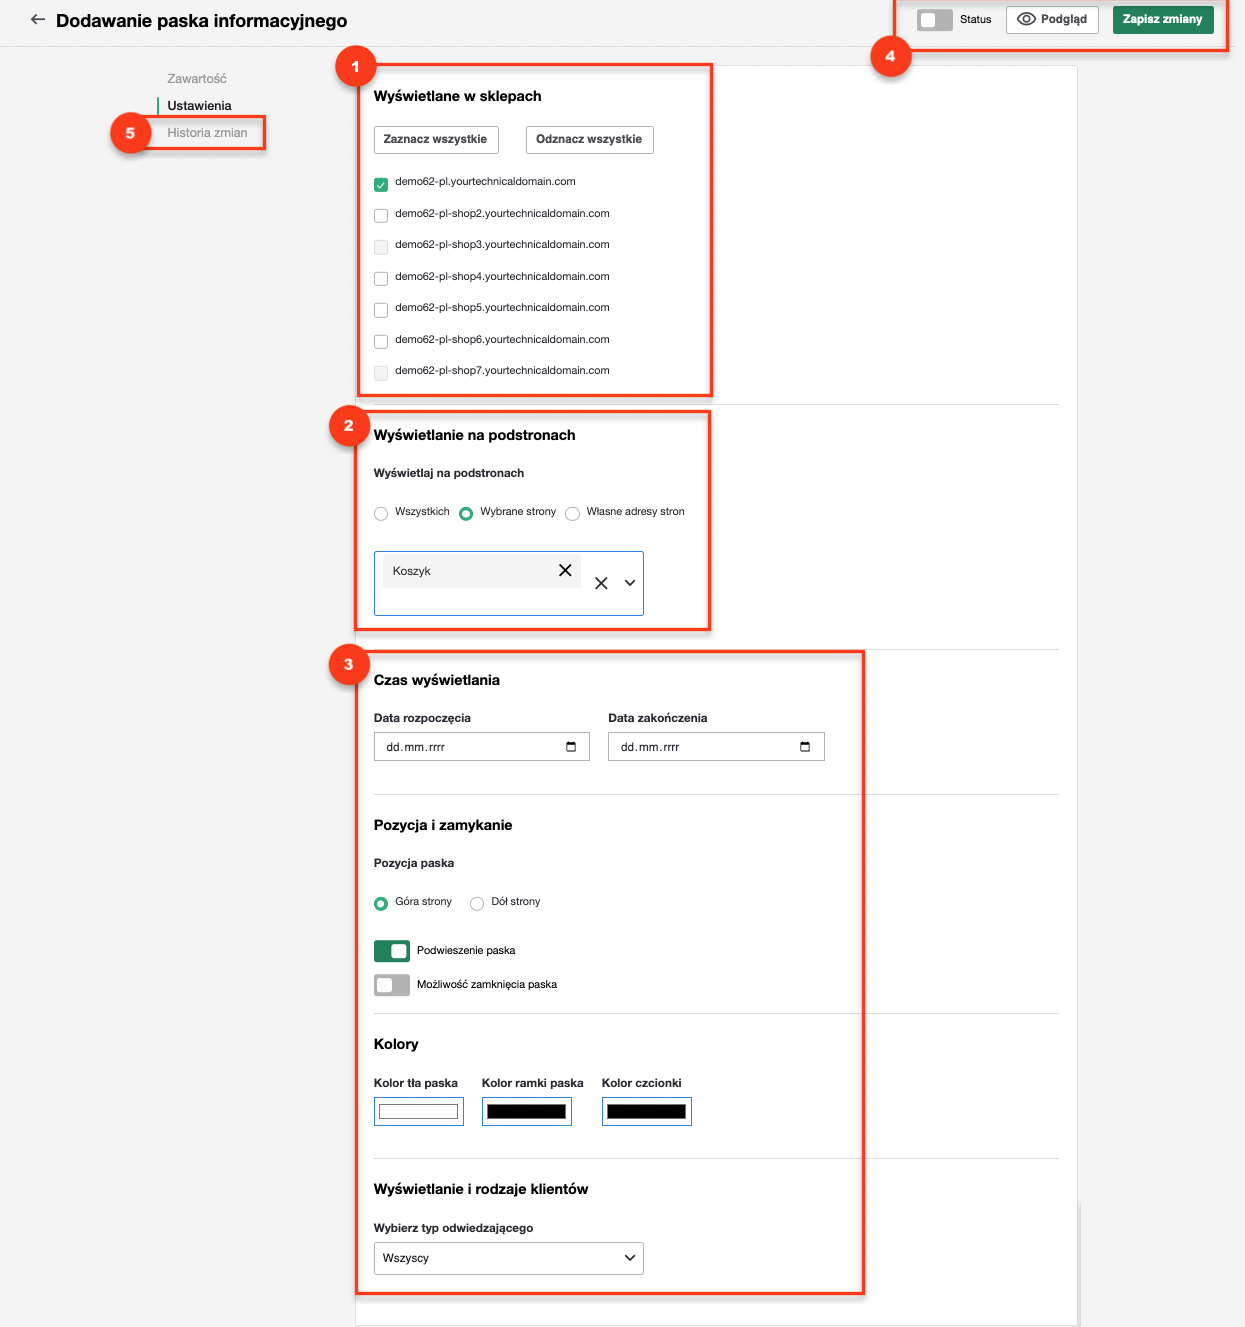Clear all selected pages in multiselect

coord(601,583)
